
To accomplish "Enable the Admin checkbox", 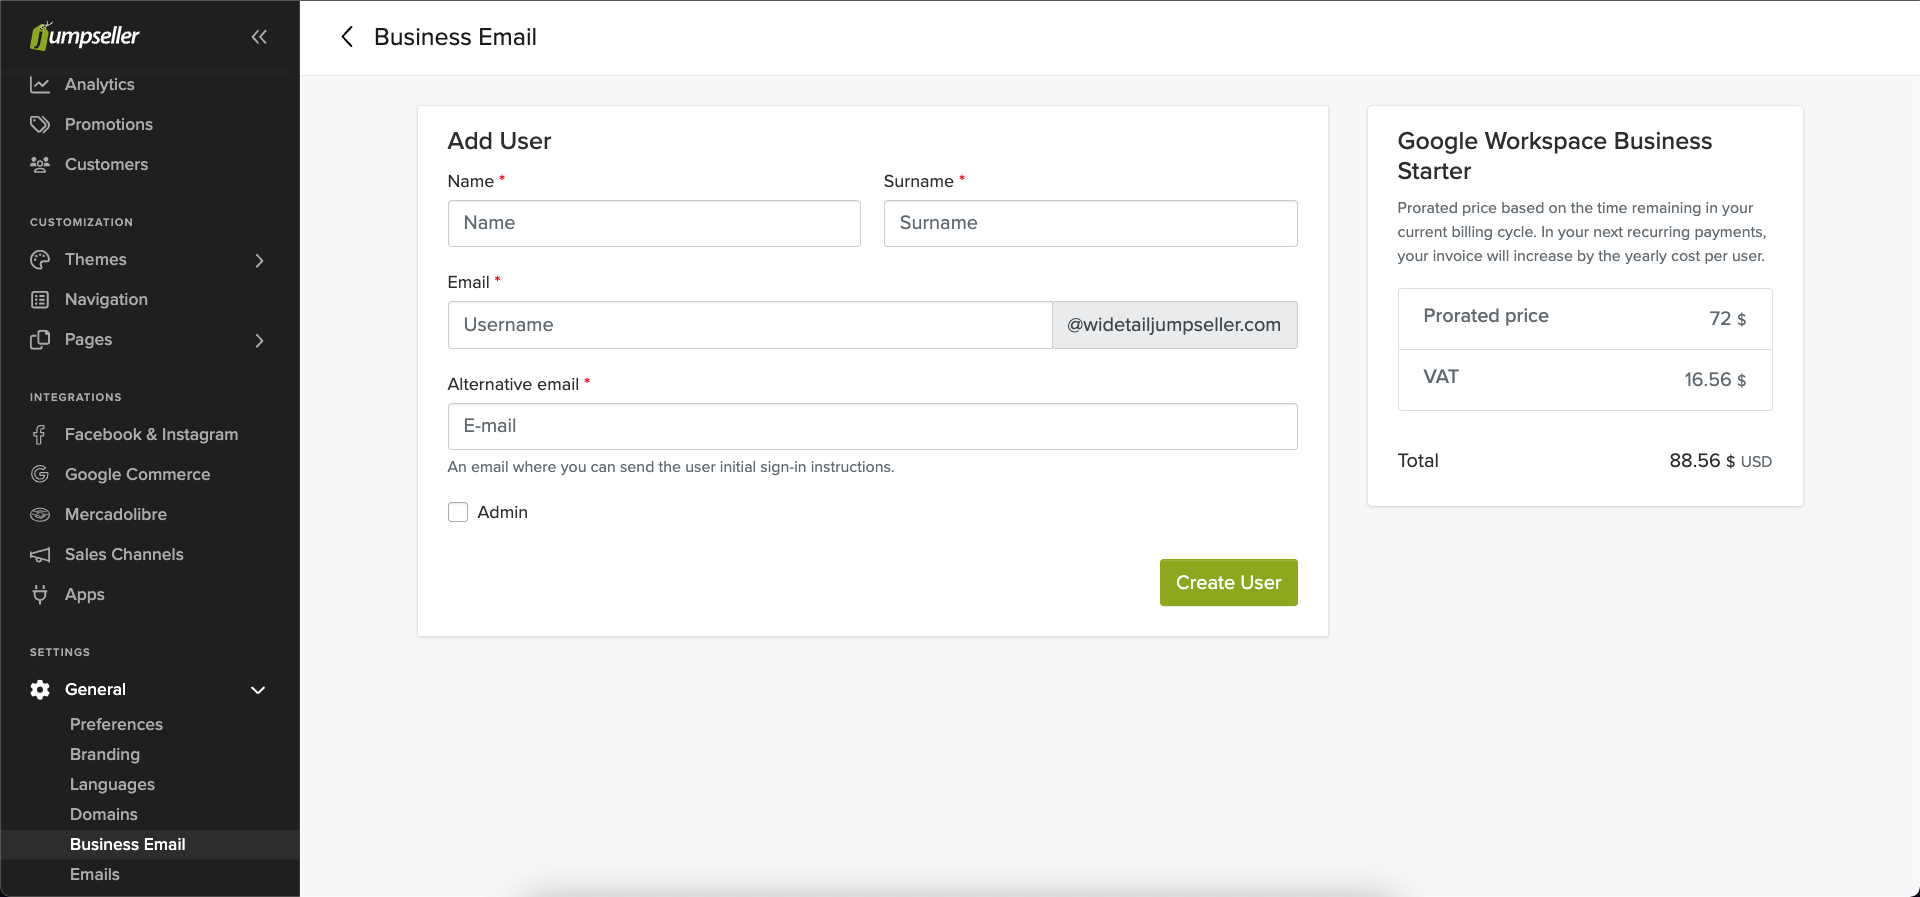I will 458,512.
